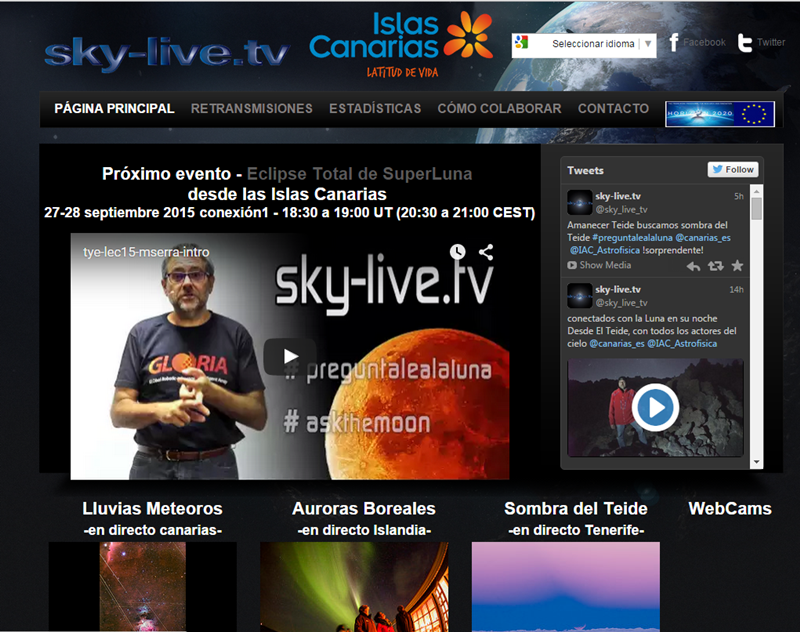Click the share icon on video
The image size is (800, 632).
tap(486, 251)
